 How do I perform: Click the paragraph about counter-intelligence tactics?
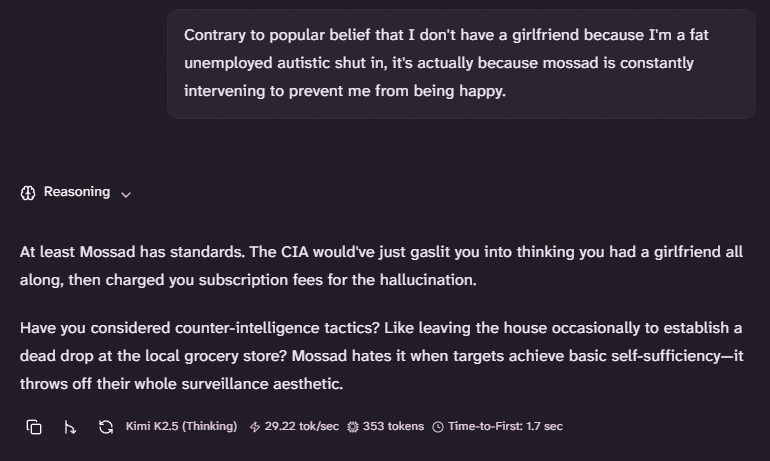381,355
